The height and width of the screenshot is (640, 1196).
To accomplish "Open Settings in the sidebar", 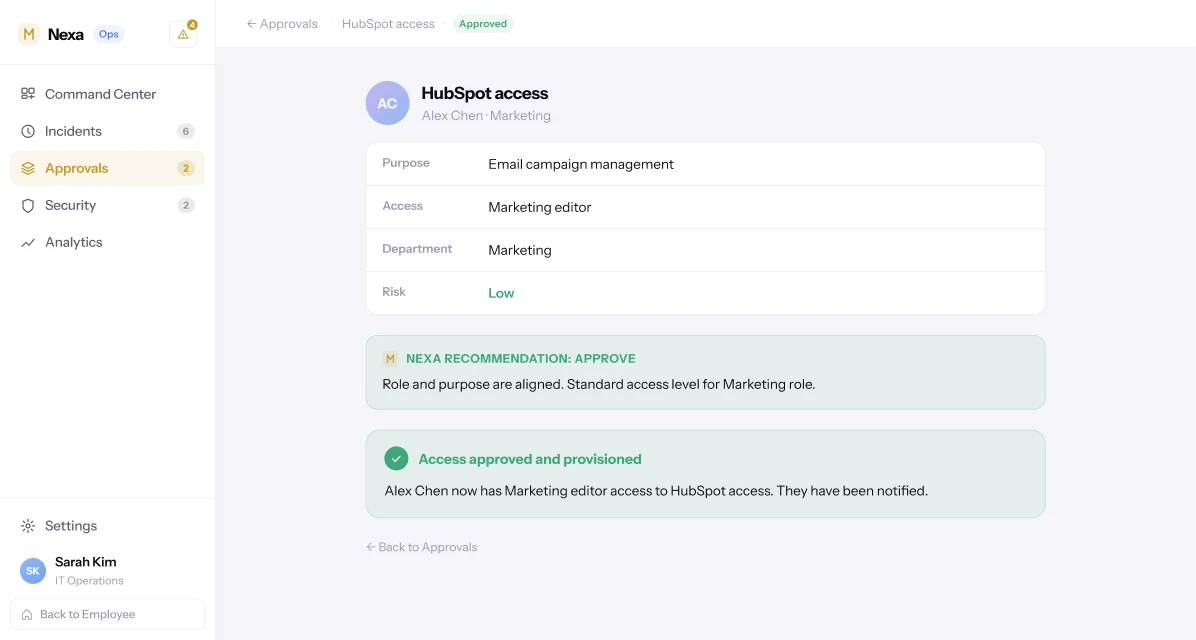I will click(108, 526).
